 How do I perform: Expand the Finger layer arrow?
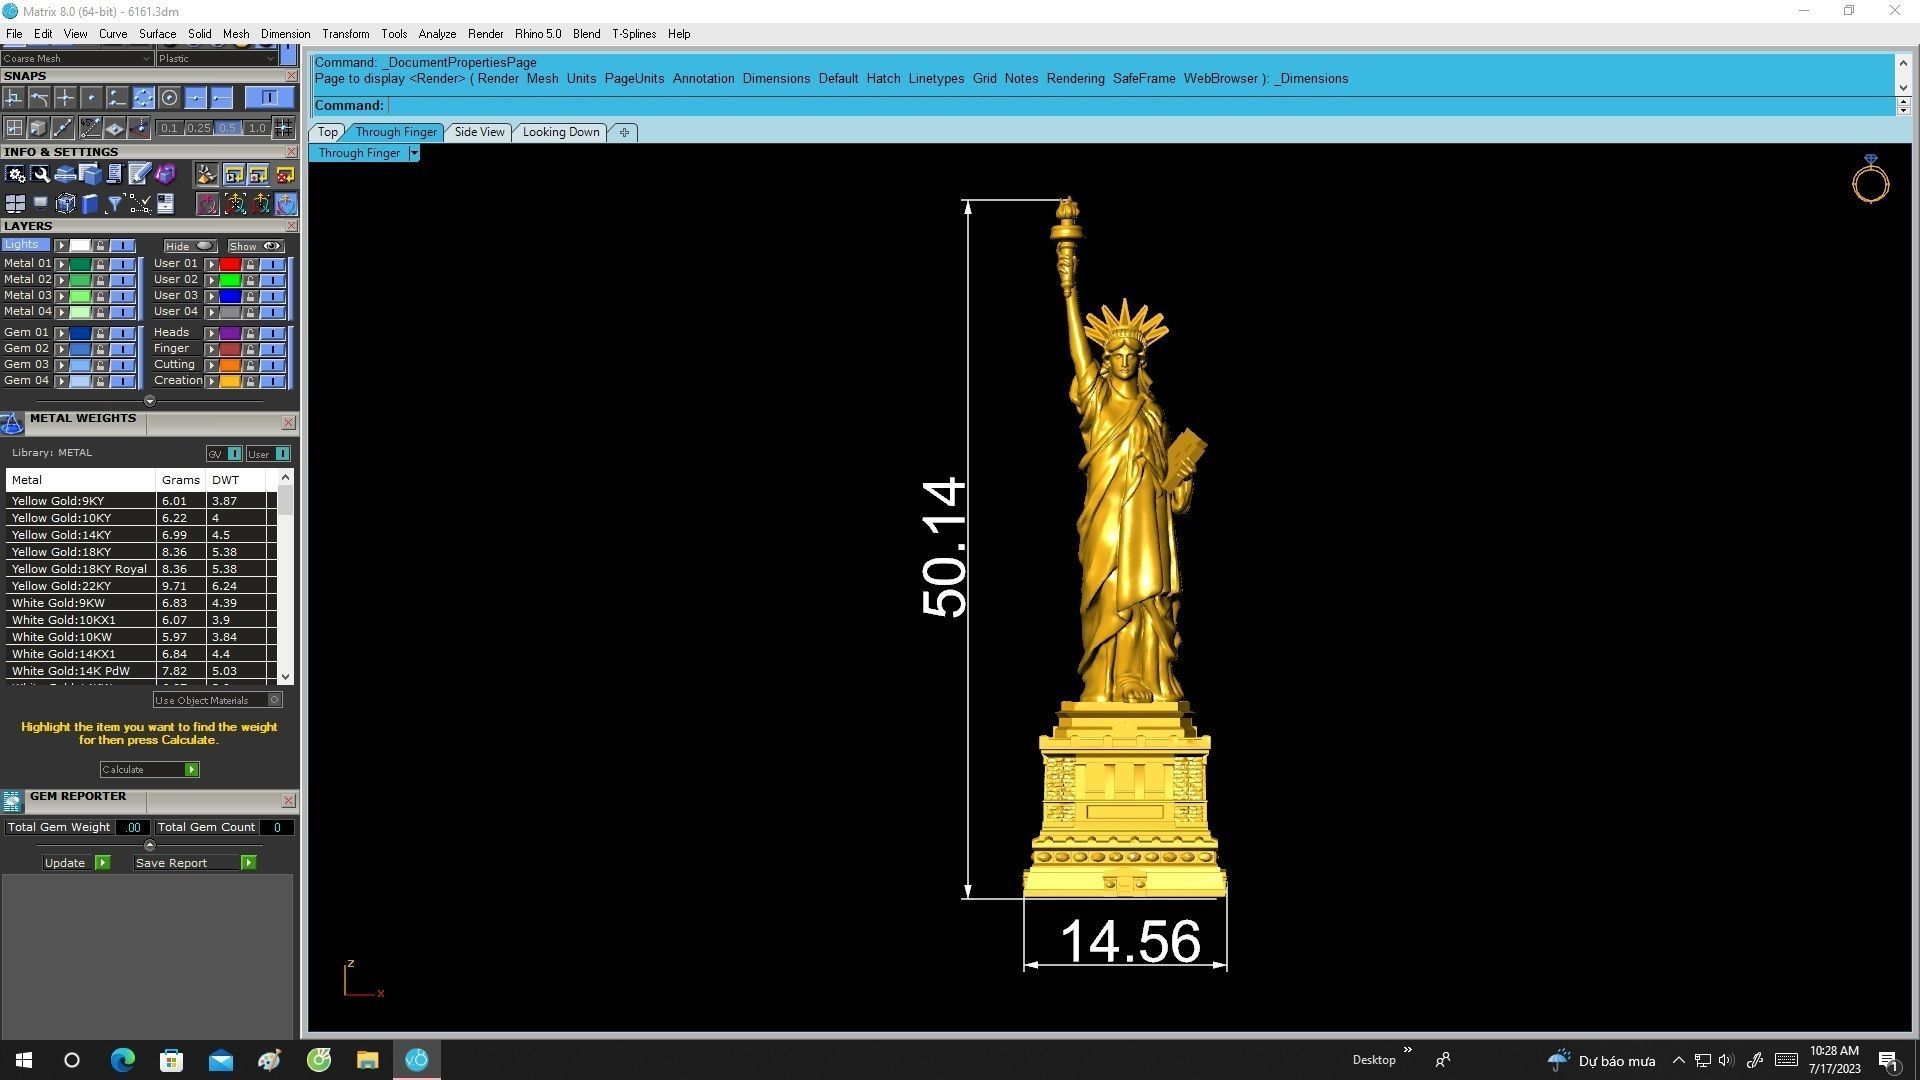(211, 349)
